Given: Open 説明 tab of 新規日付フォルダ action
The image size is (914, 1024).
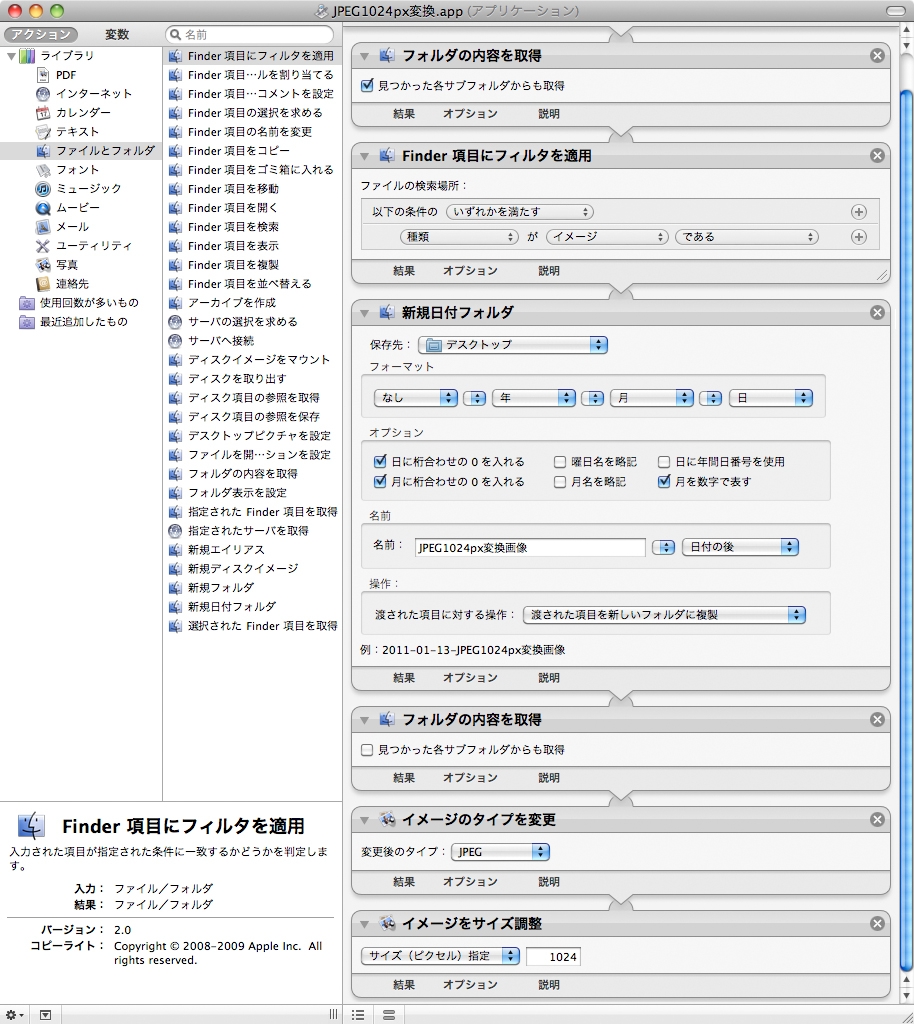Looking at the screenshot, I should (549, 678).
